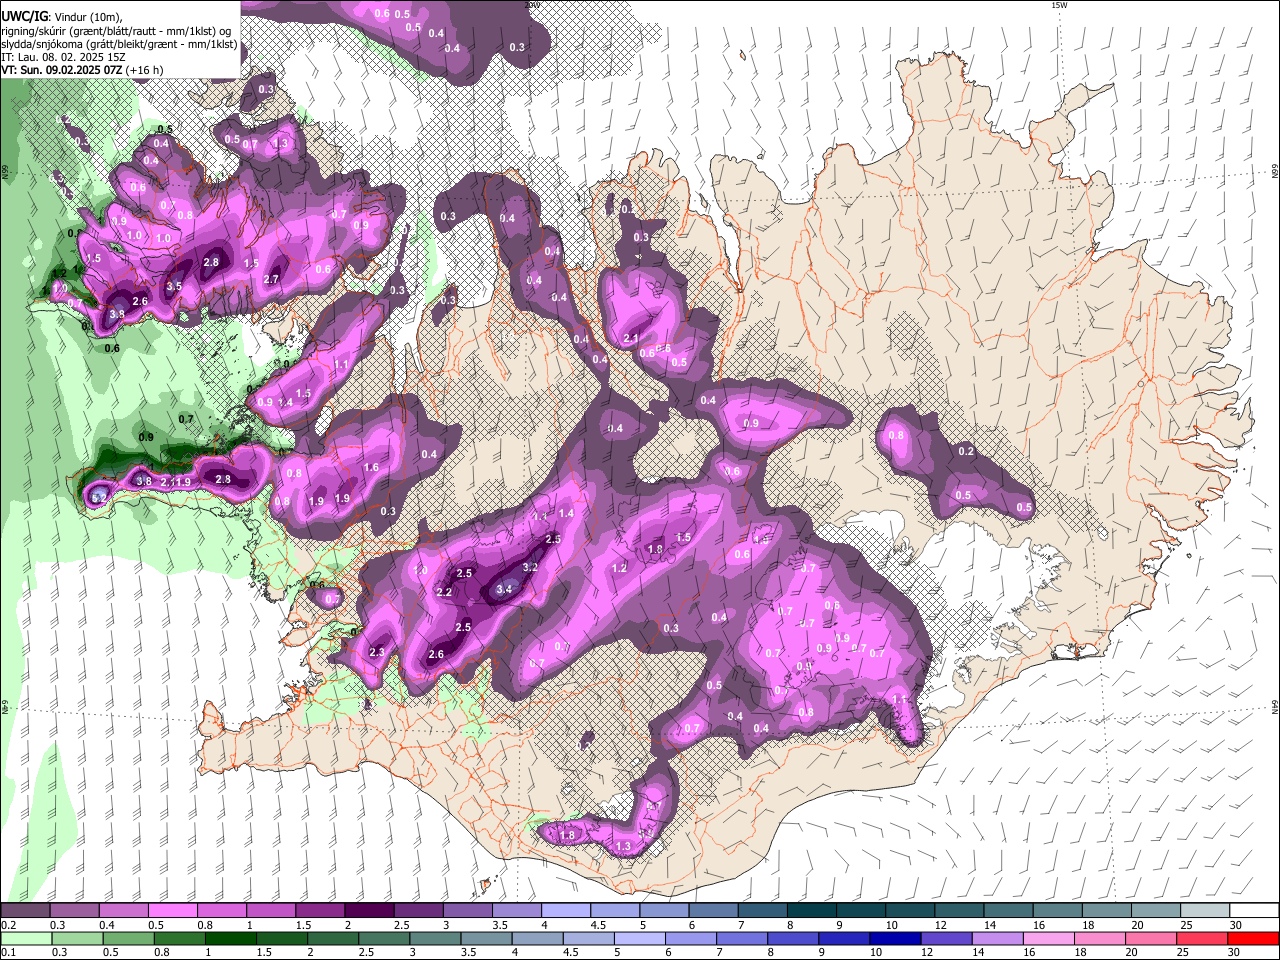Click bottom legend swatch between 25 and 30
Image resolution: width=1280 pixels, height=960 pixels.
pos(1204,938)
